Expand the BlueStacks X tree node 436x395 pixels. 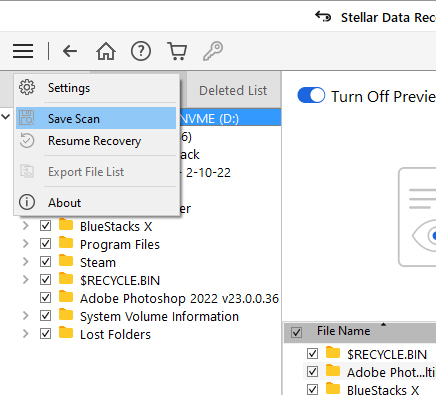pyautogui.click(x=26, y=226)
